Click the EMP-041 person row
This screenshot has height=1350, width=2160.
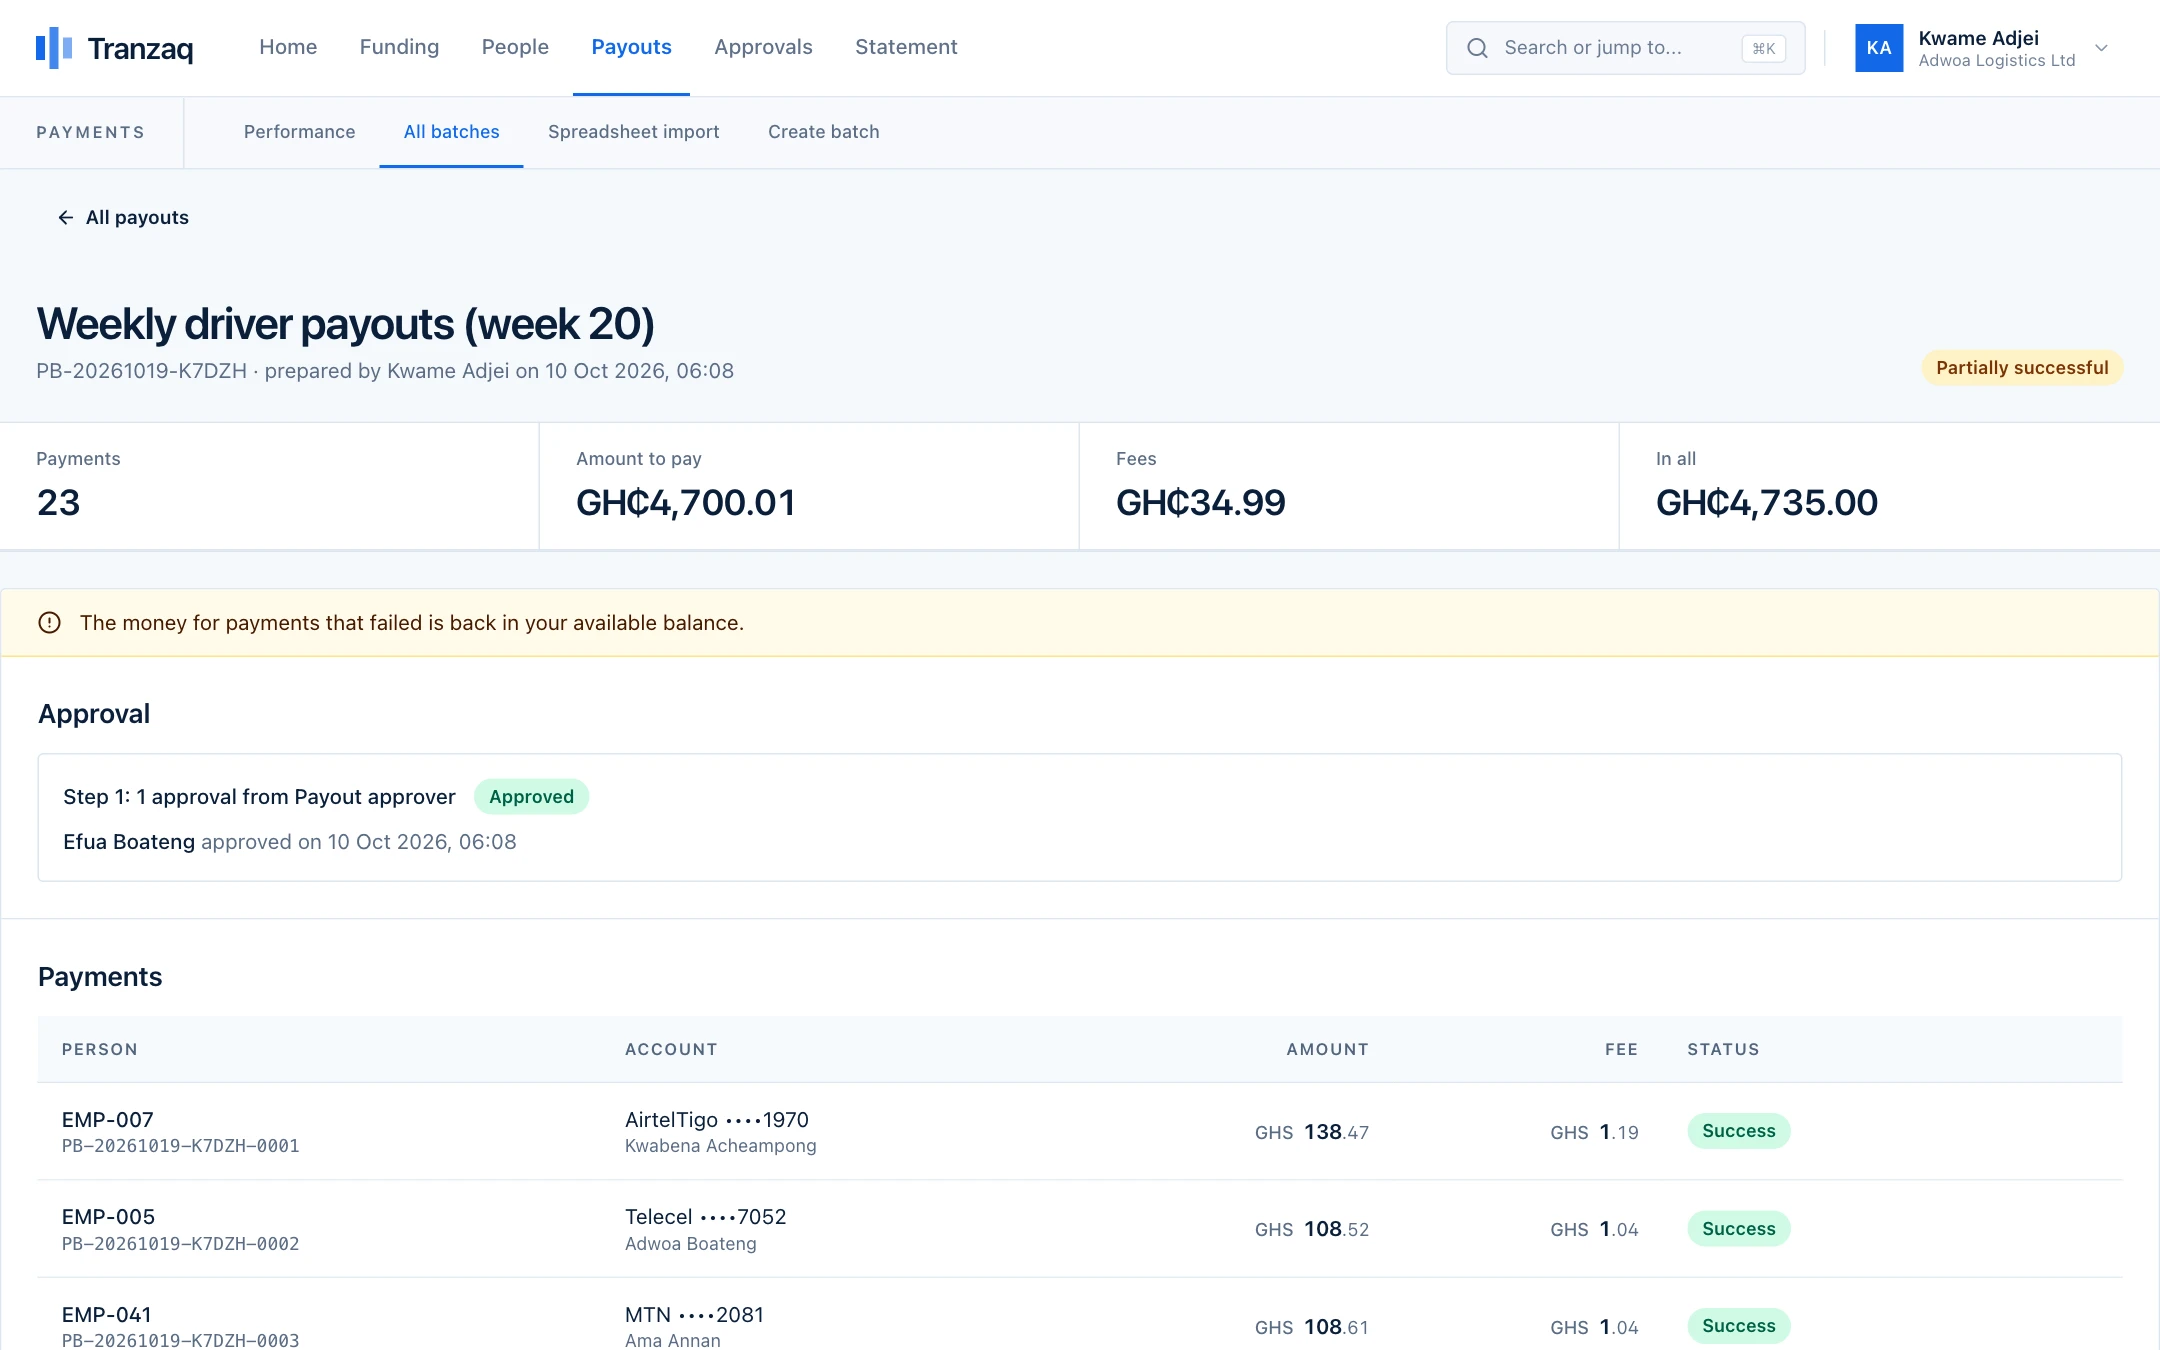click(x=1080, y=1314)
